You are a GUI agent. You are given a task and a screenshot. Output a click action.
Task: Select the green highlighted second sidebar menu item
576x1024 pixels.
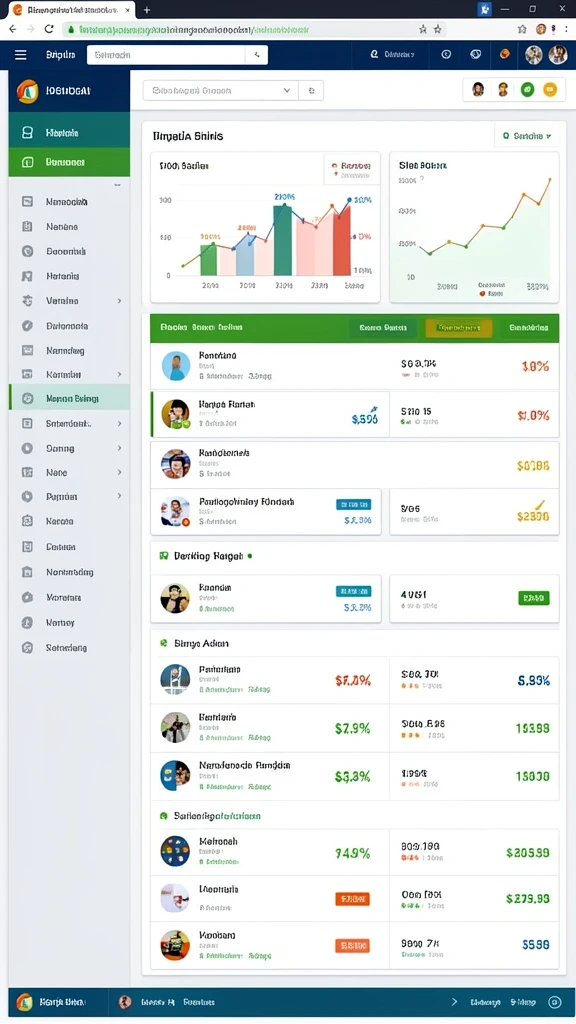(x=69, y=162)
